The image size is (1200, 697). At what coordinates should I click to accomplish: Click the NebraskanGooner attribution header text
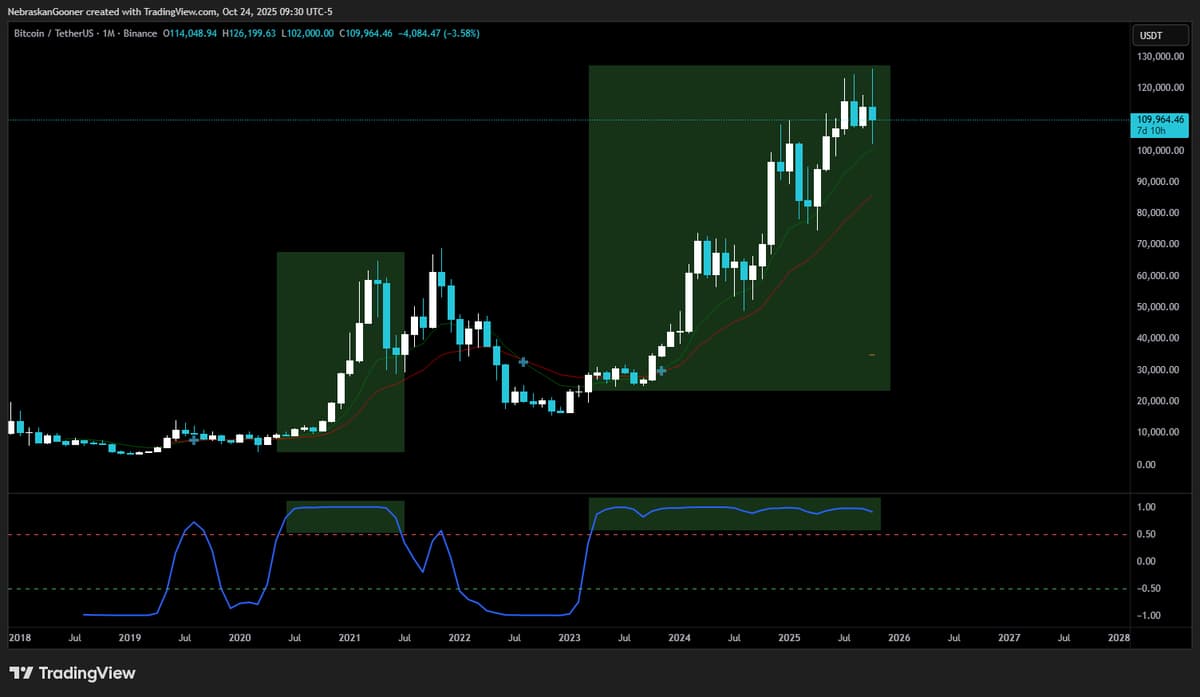[170, 11]
